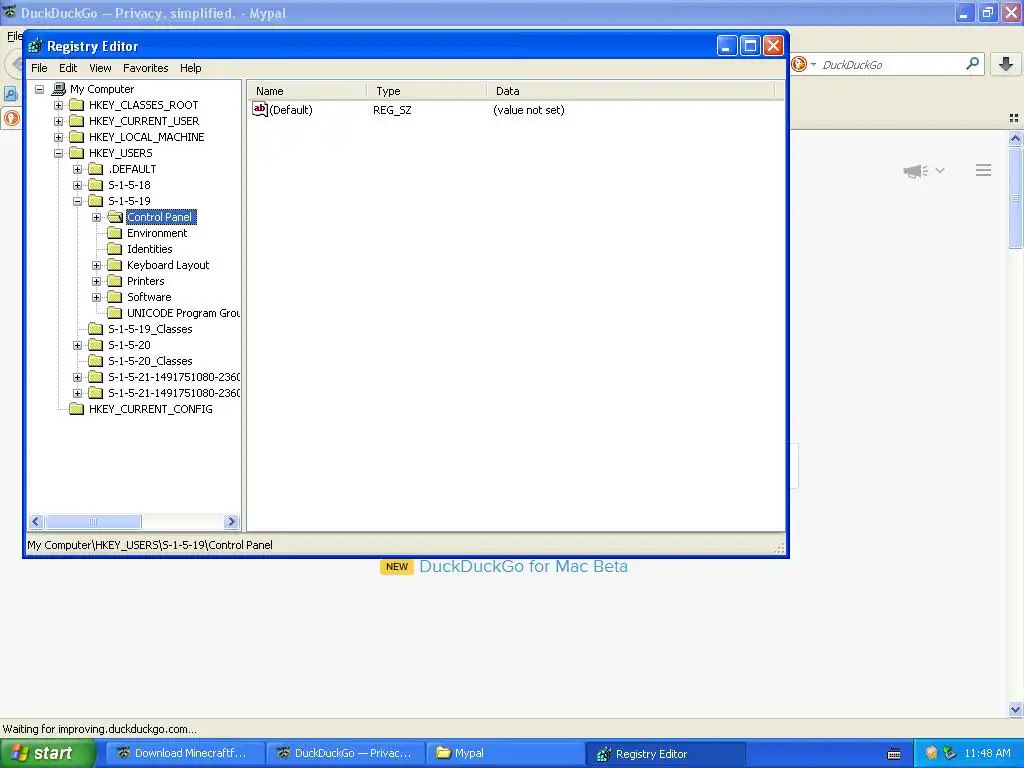Select the S-1-5-19_Classes tree label
Screen dimensions: 1024x768
(150, 329)
